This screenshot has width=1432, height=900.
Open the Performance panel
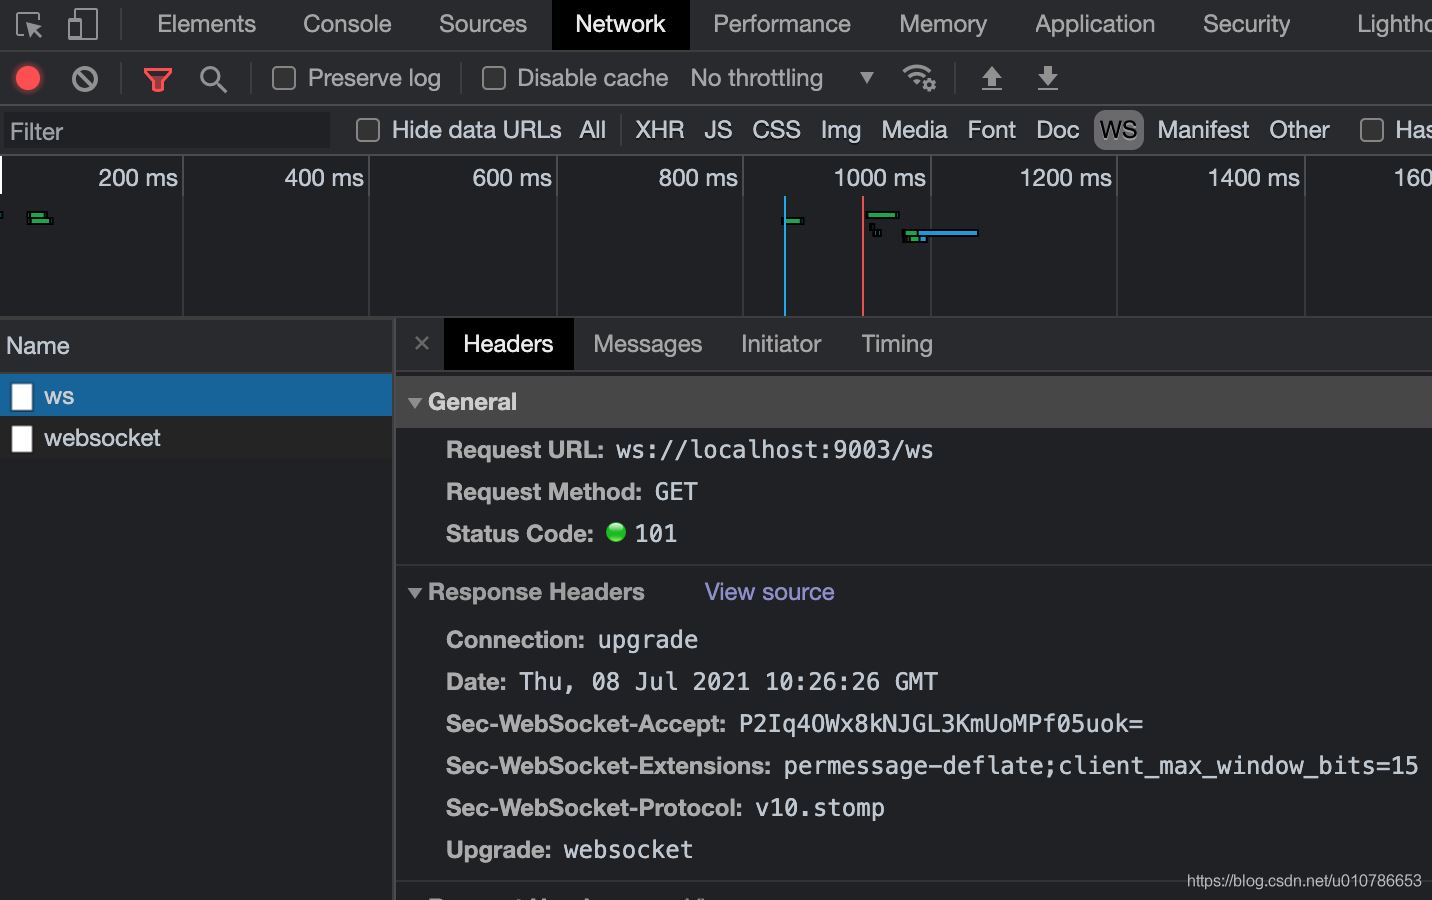pyautogui.click(x=781, y=24)
